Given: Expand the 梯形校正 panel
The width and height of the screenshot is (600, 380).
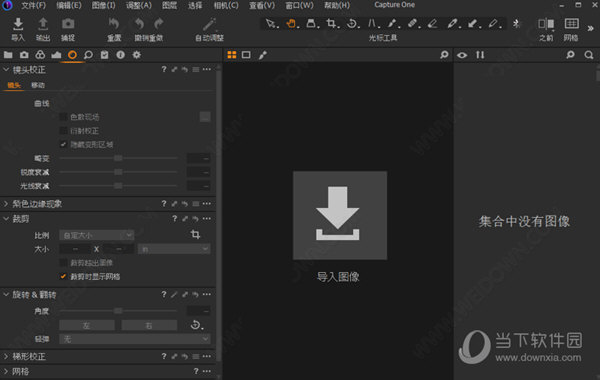Looking at the screenshot, I should click(6, 356).
